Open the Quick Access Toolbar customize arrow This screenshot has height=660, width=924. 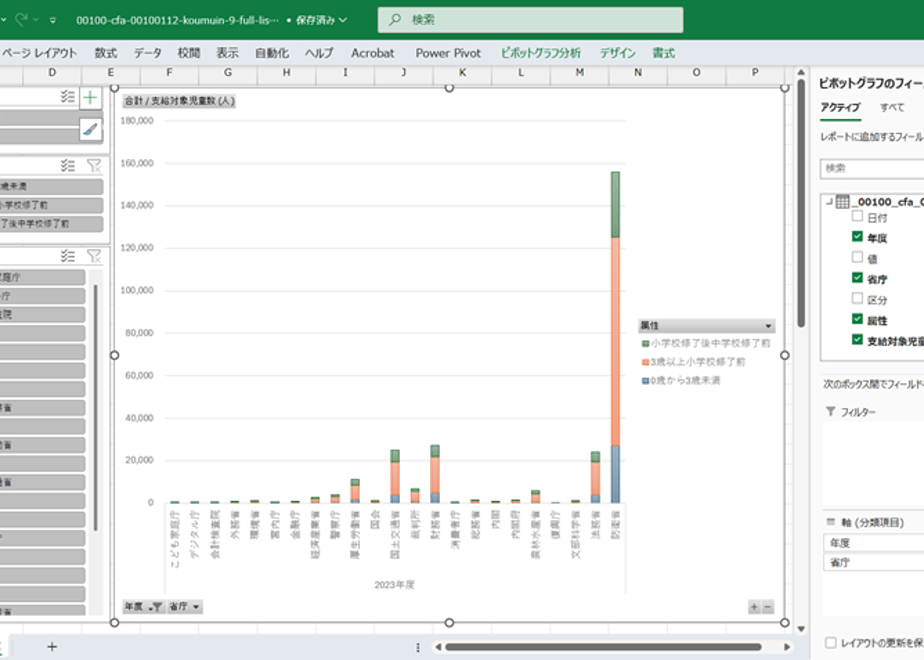(x=52, y=20)
